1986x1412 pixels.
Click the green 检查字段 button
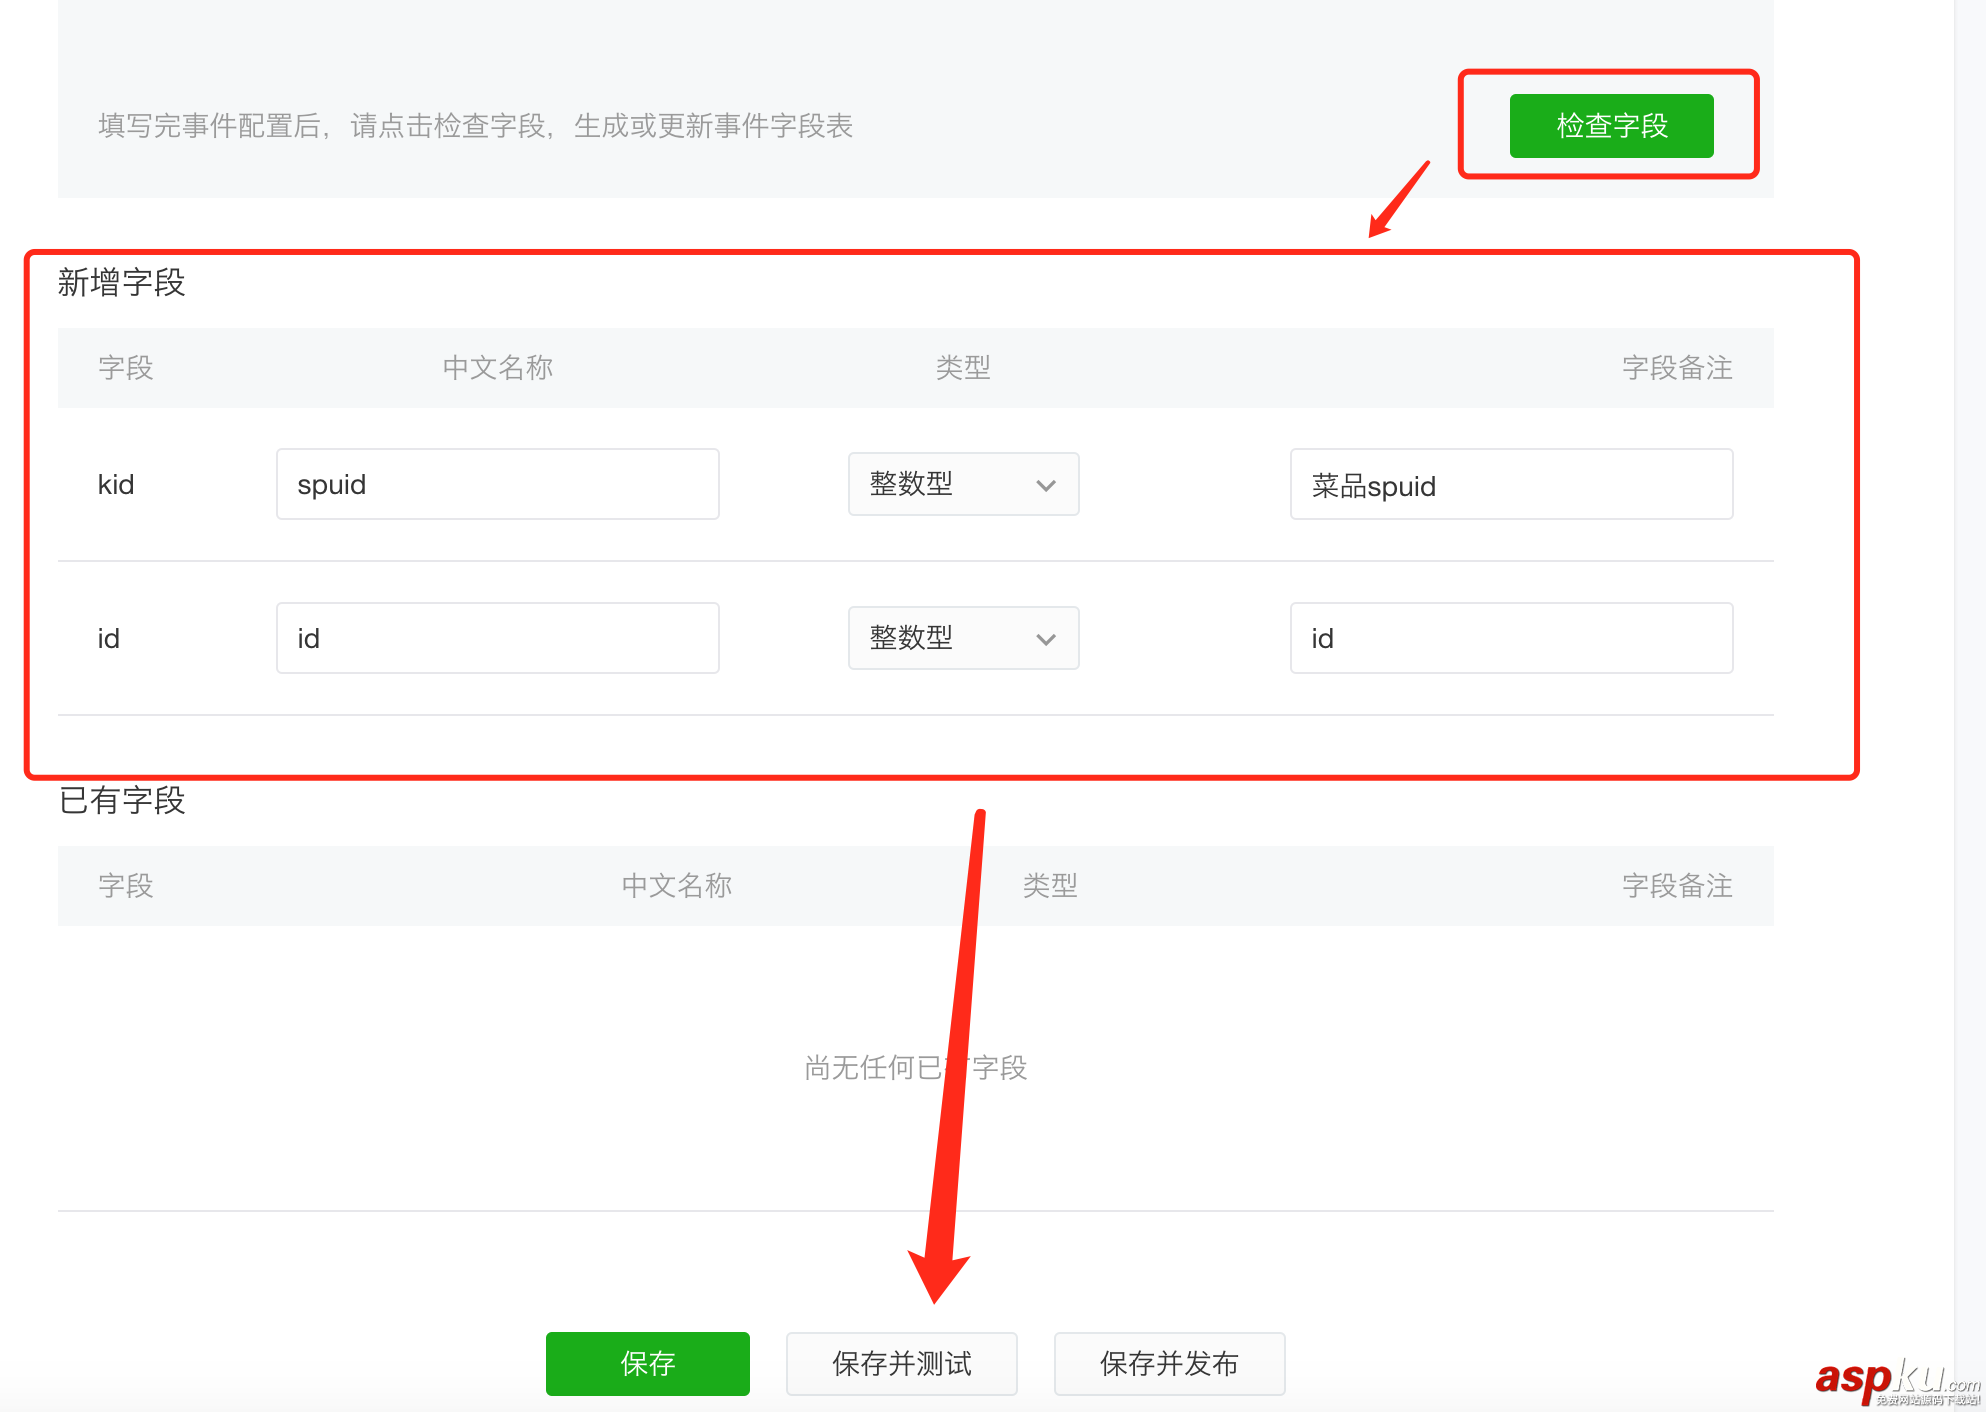pyautogui.click(x=1611, y=126)
